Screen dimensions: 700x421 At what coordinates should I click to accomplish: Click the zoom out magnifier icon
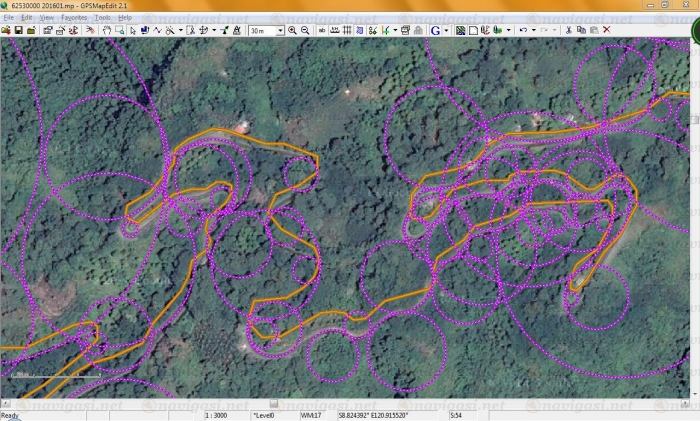point(304,31)
